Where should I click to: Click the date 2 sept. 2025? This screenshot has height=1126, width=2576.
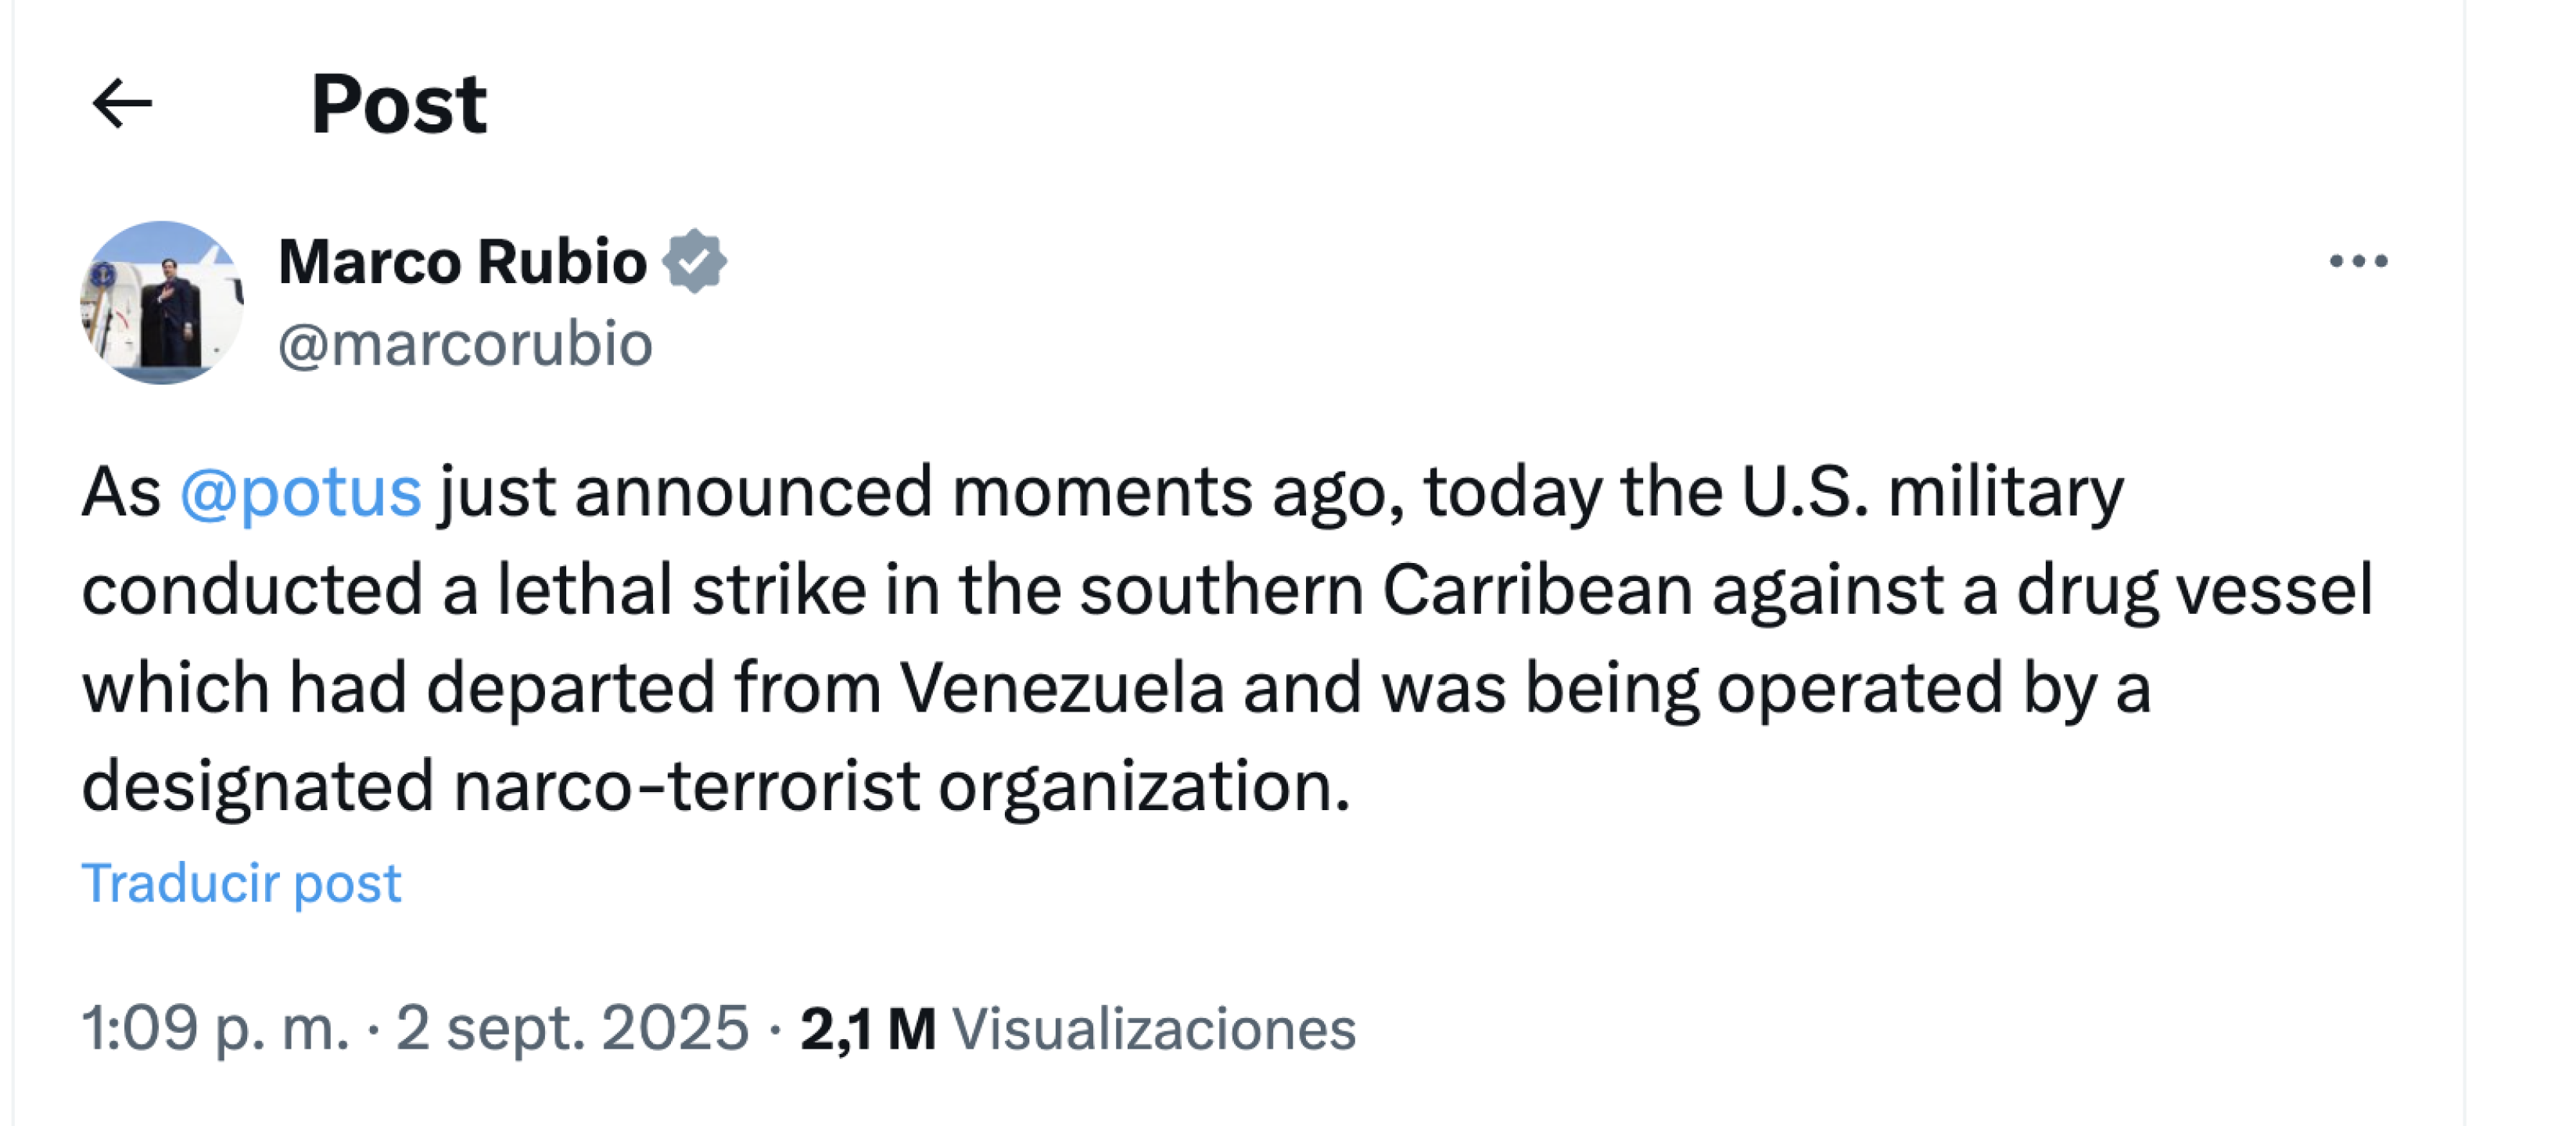(572, 1028)
